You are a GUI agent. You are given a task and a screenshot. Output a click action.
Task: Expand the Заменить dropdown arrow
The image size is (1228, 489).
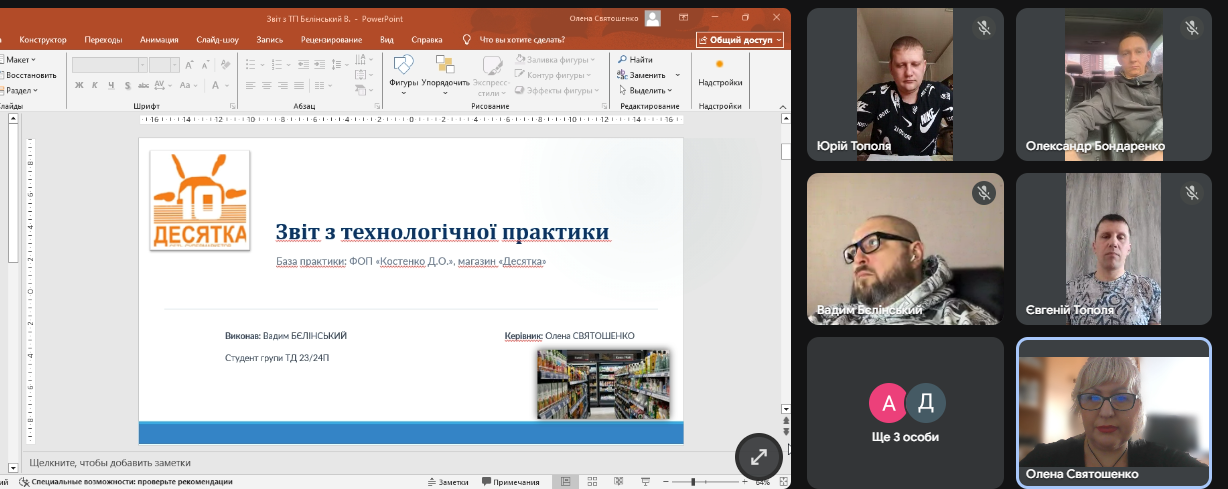coord(677,75)
